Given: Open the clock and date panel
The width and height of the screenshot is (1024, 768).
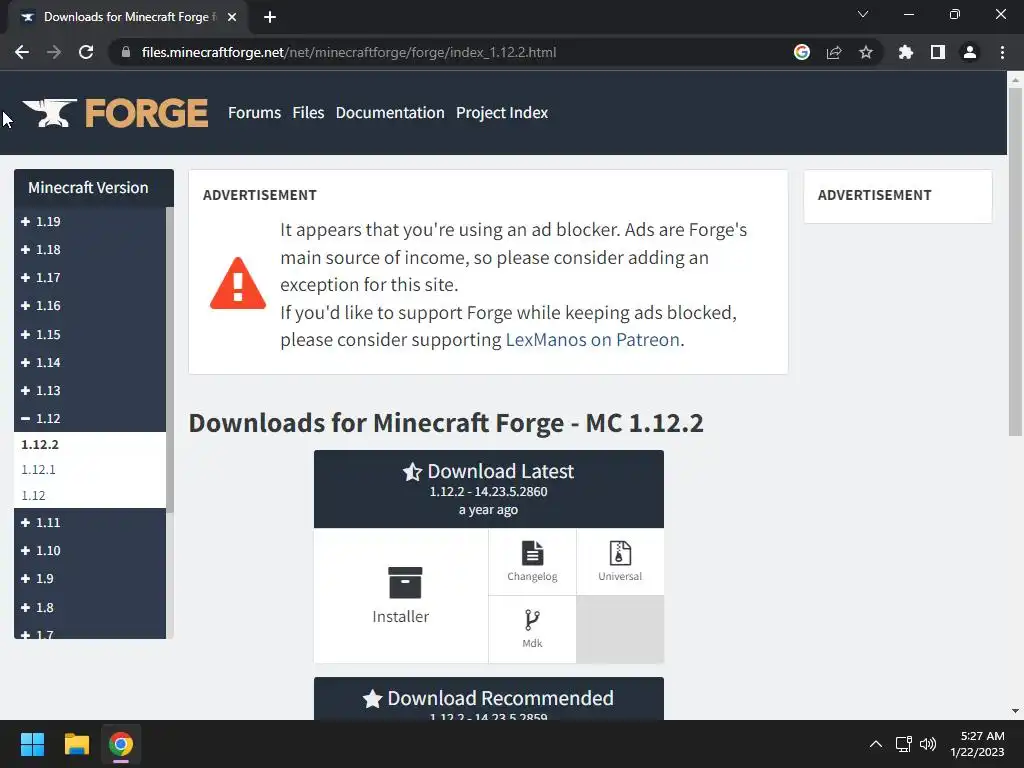Looking at the screenshot, I should pyautogui.click(x=978, y=744).
